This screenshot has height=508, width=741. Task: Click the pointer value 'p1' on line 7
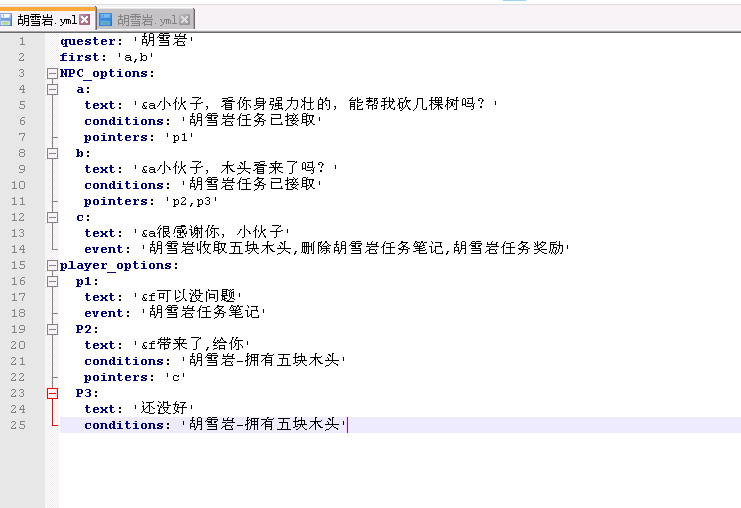(x=180, y=138)
